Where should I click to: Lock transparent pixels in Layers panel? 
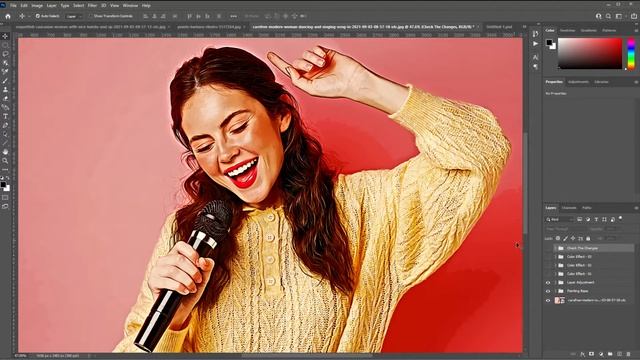(558, 238)
